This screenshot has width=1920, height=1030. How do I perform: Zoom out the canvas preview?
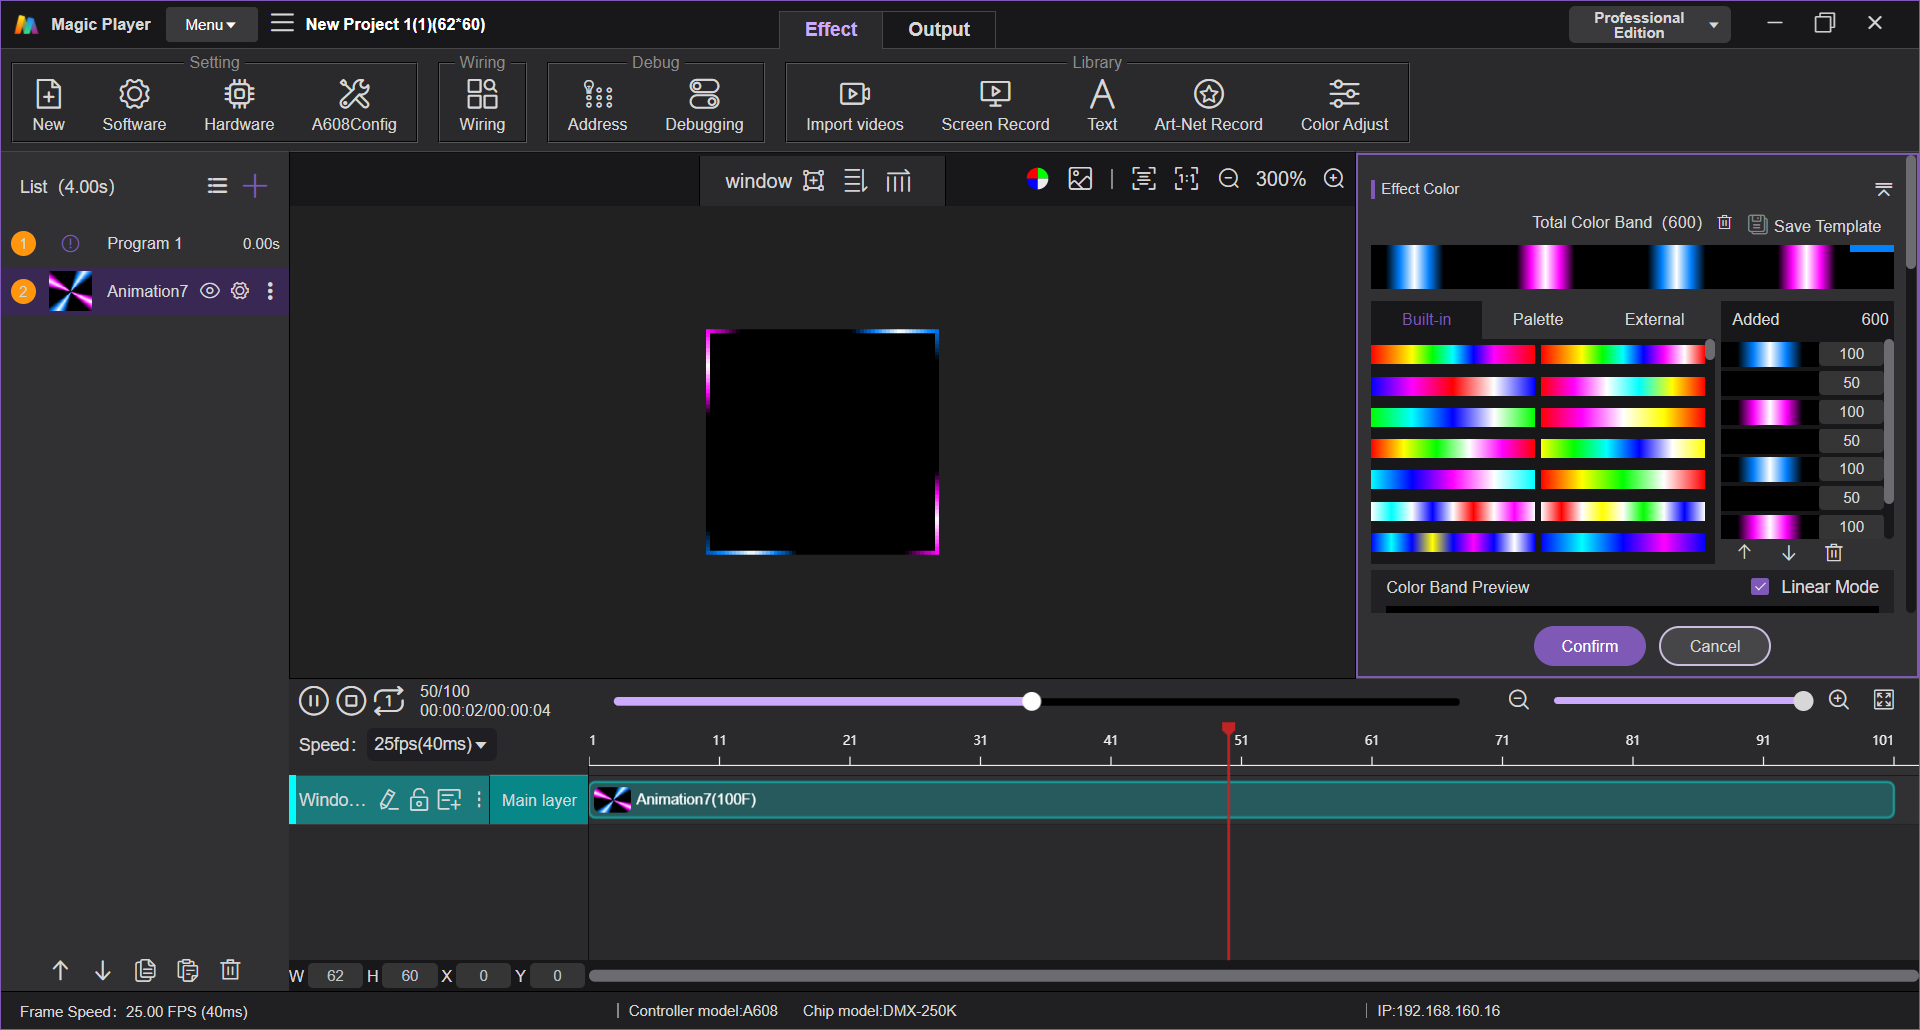1229,179
